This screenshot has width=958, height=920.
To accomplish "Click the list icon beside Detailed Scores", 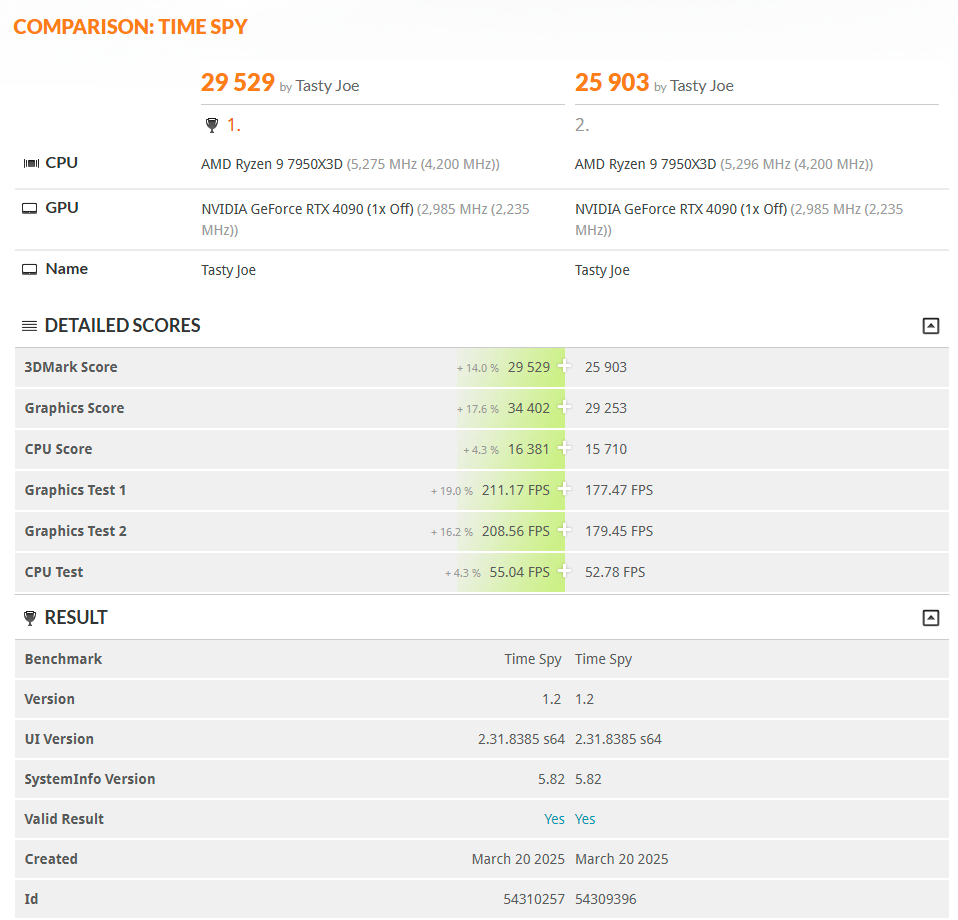I will (x=29, y=326).
